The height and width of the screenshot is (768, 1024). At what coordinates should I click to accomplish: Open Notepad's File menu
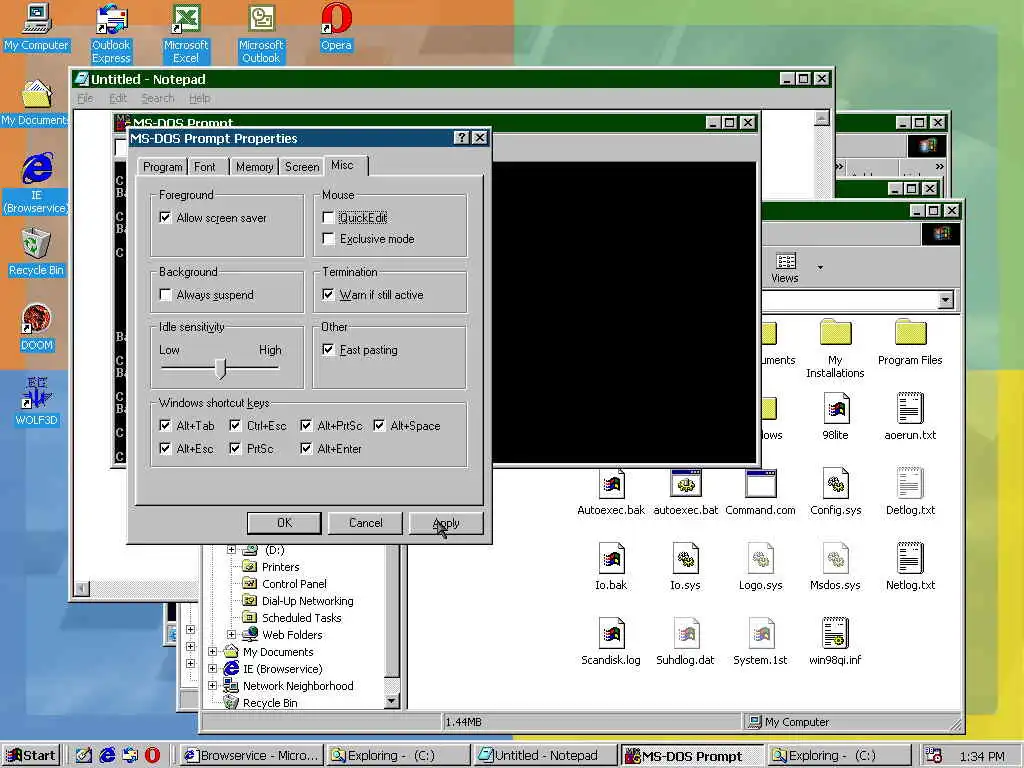(x=86, y=99)
